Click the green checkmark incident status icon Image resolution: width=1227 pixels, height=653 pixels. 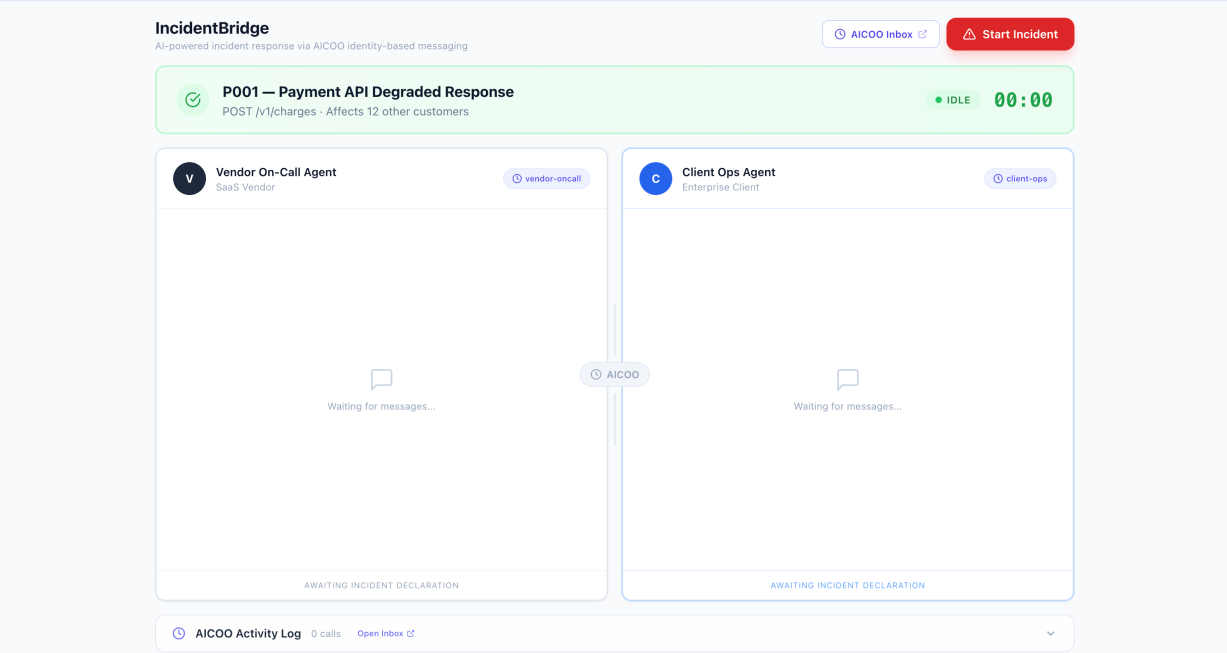(x=193, y=100)
